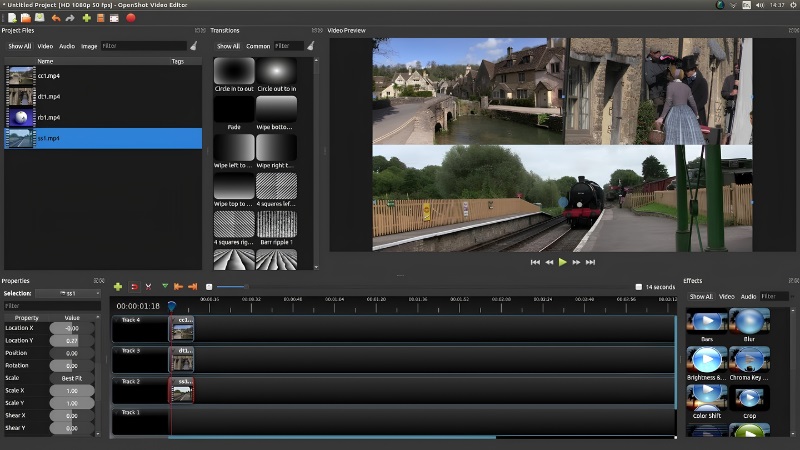
Task: Select the rb1.mp4 file row
Action: click(103, 117)
